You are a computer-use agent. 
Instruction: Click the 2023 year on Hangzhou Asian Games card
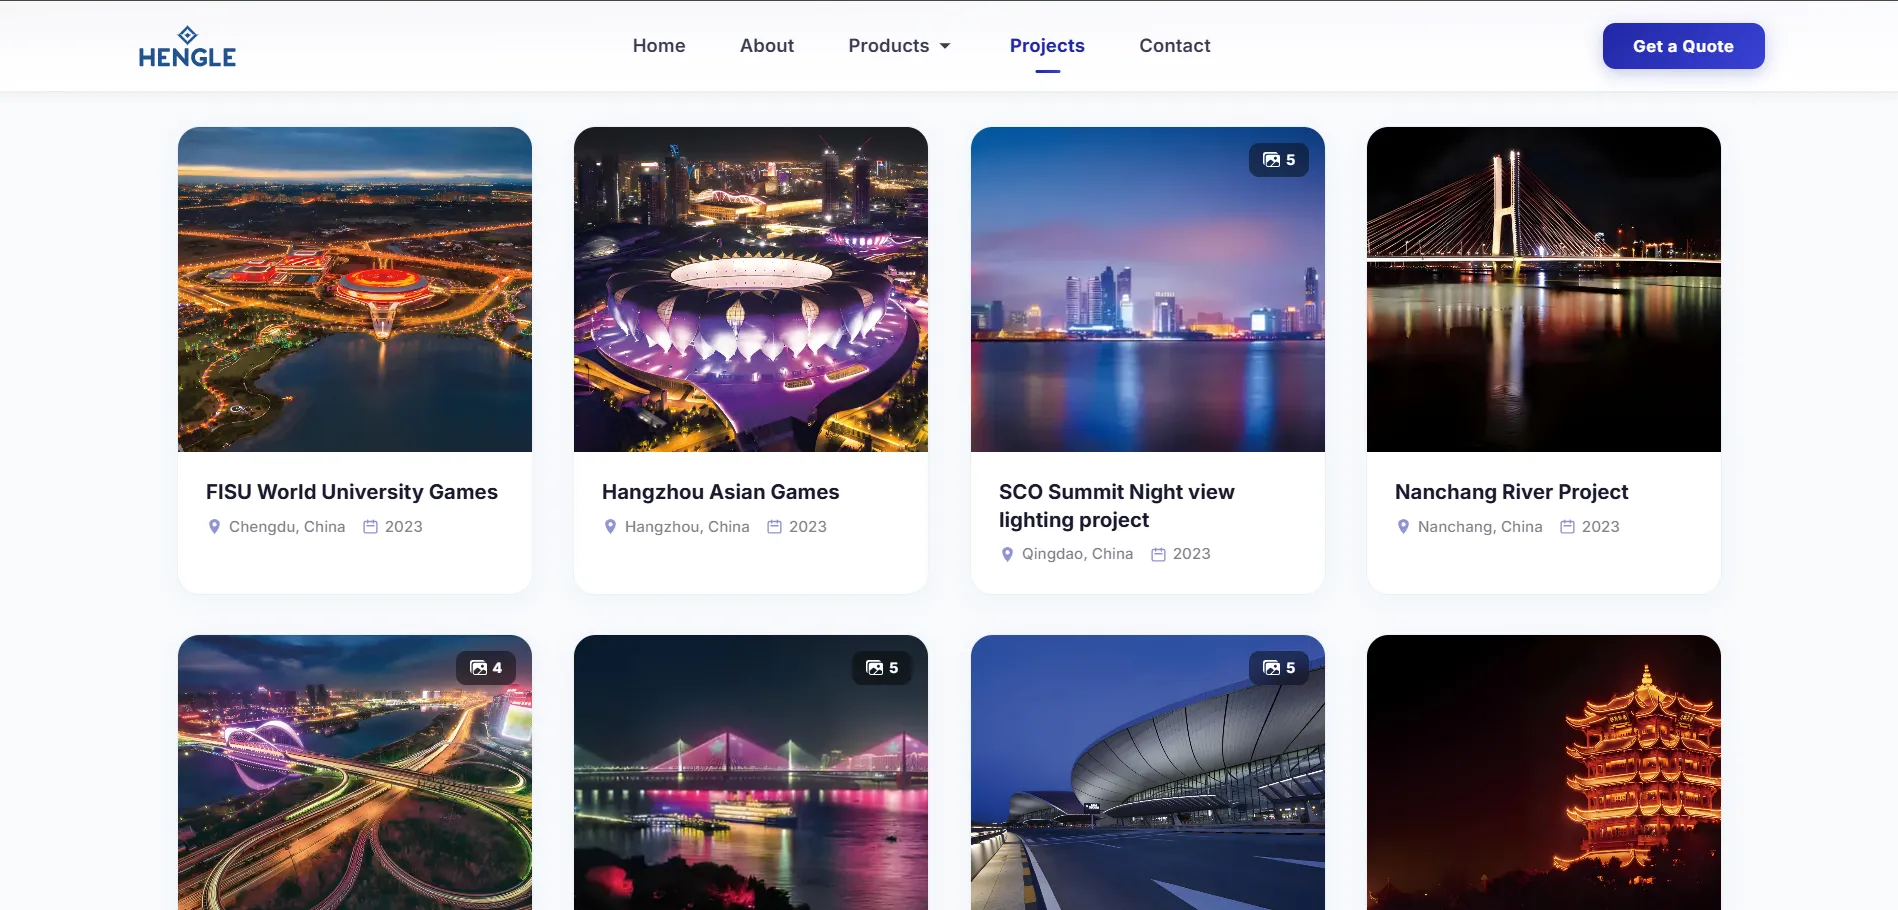[x=807, y=527]
